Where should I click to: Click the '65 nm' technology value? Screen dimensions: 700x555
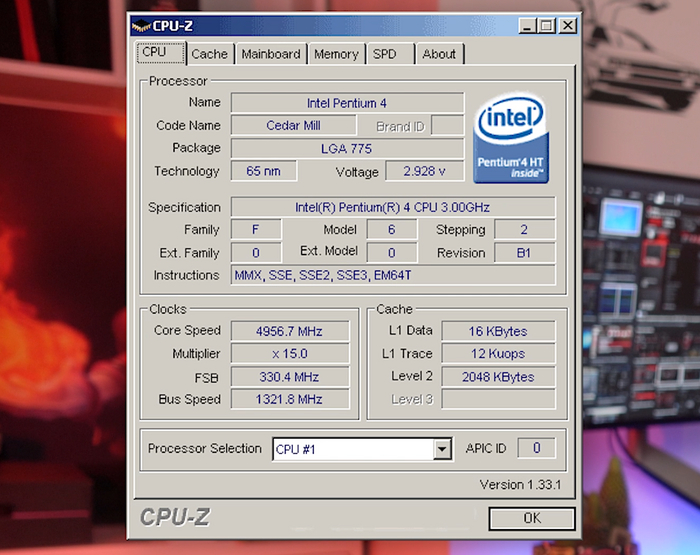pos(263,171)
